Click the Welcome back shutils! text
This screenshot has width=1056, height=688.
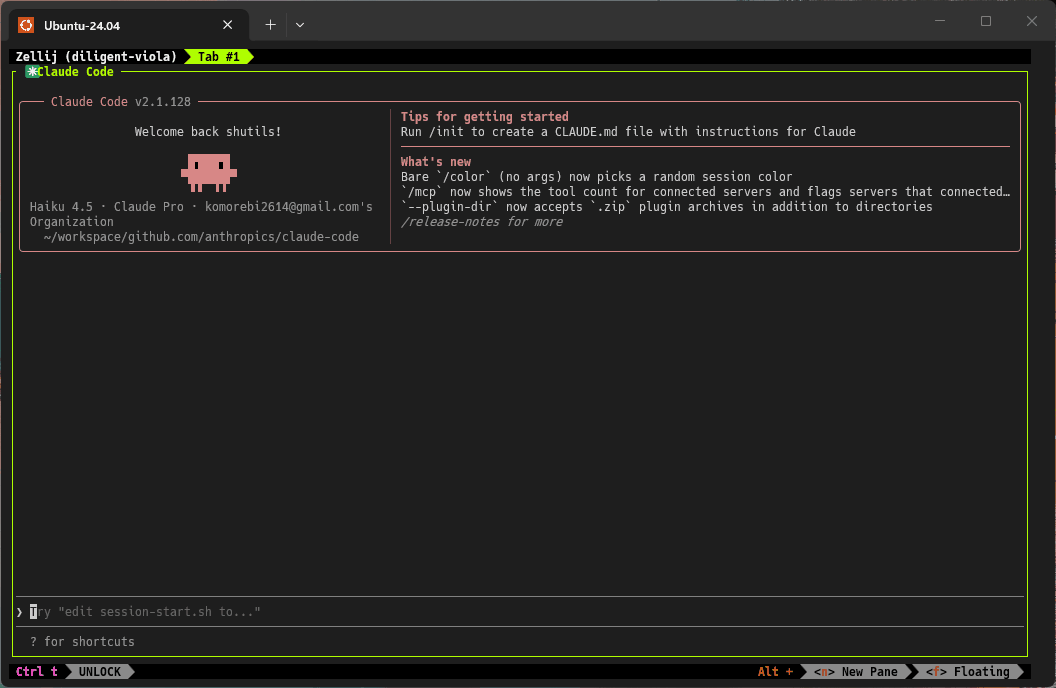pos(207,132)
